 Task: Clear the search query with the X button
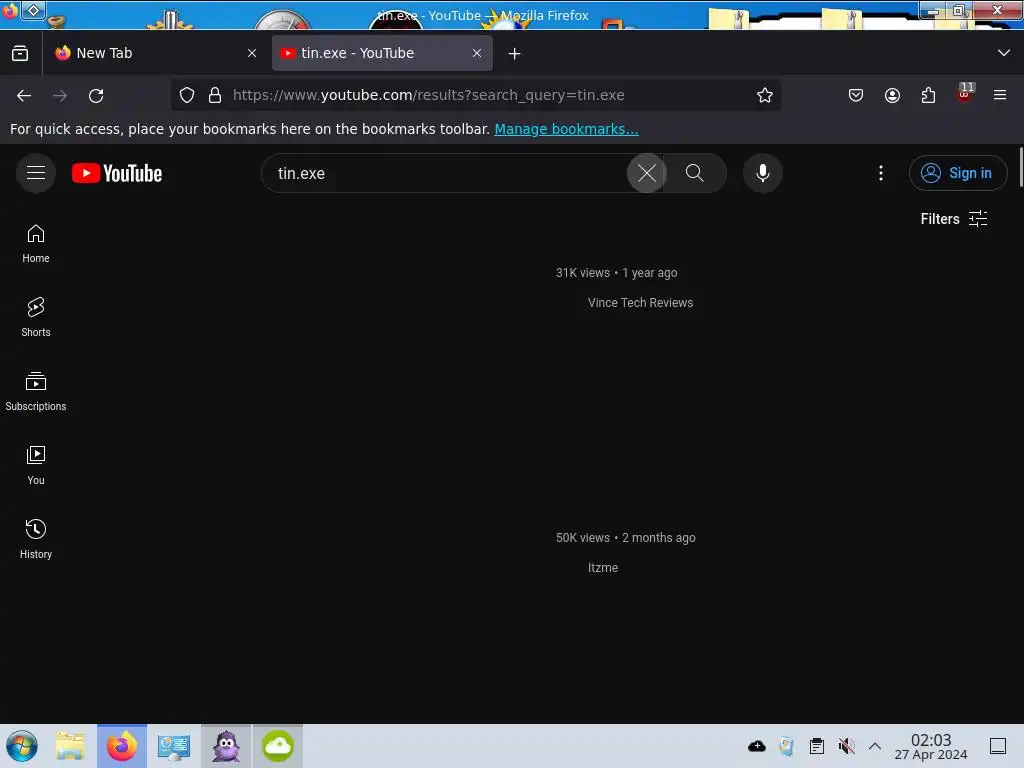click(647, 173)
